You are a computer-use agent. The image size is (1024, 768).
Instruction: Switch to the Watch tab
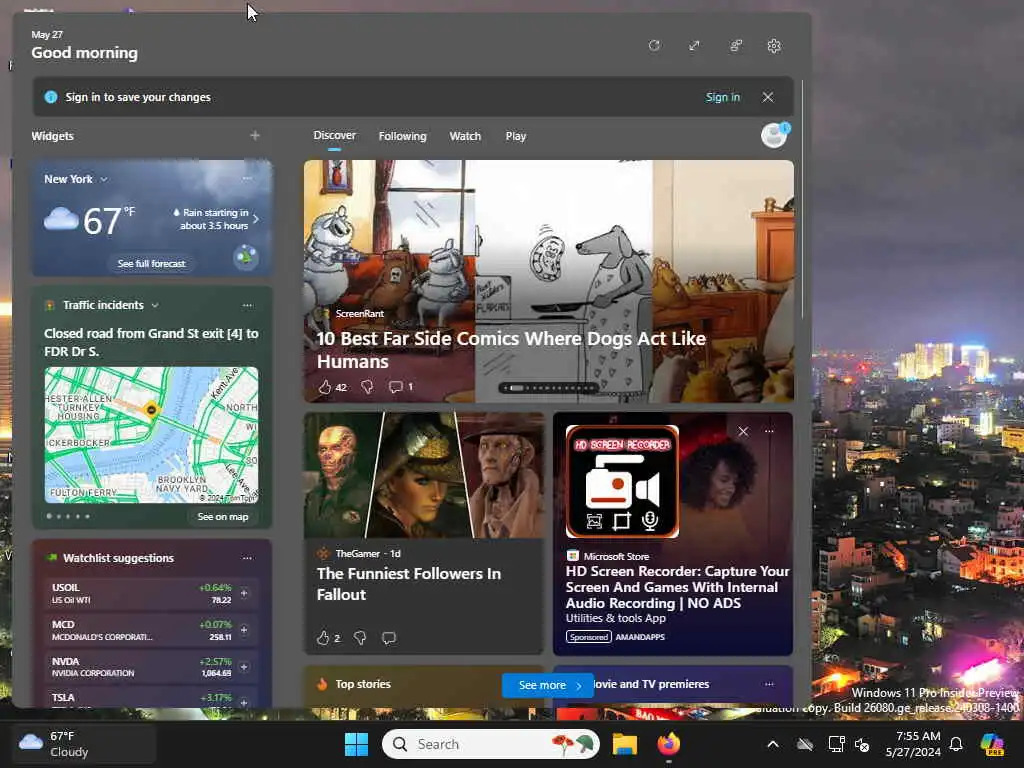click(465, 136)
